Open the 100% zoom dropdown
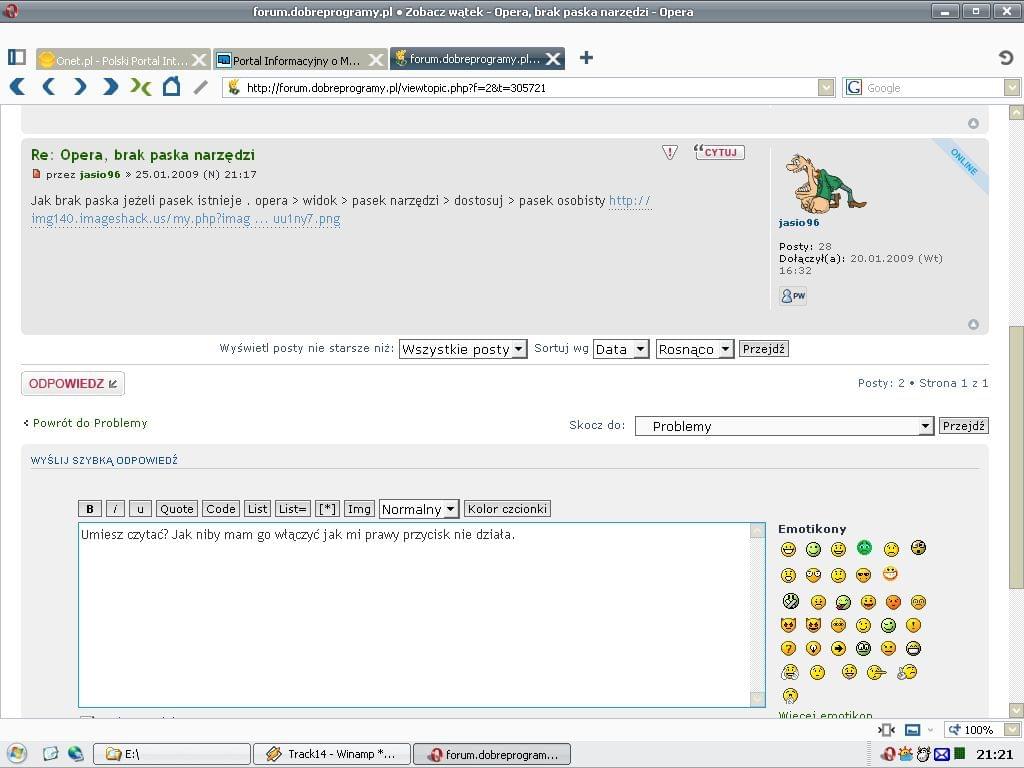 [x=1012, y=730]
